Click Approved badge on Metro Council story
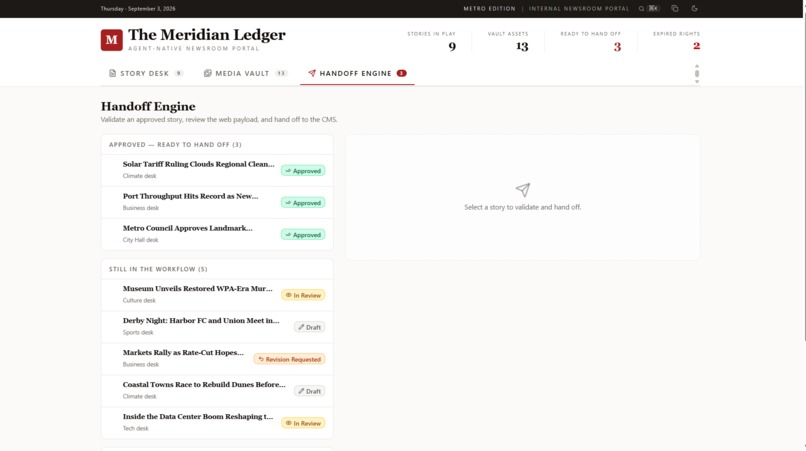 coord(303,234)
